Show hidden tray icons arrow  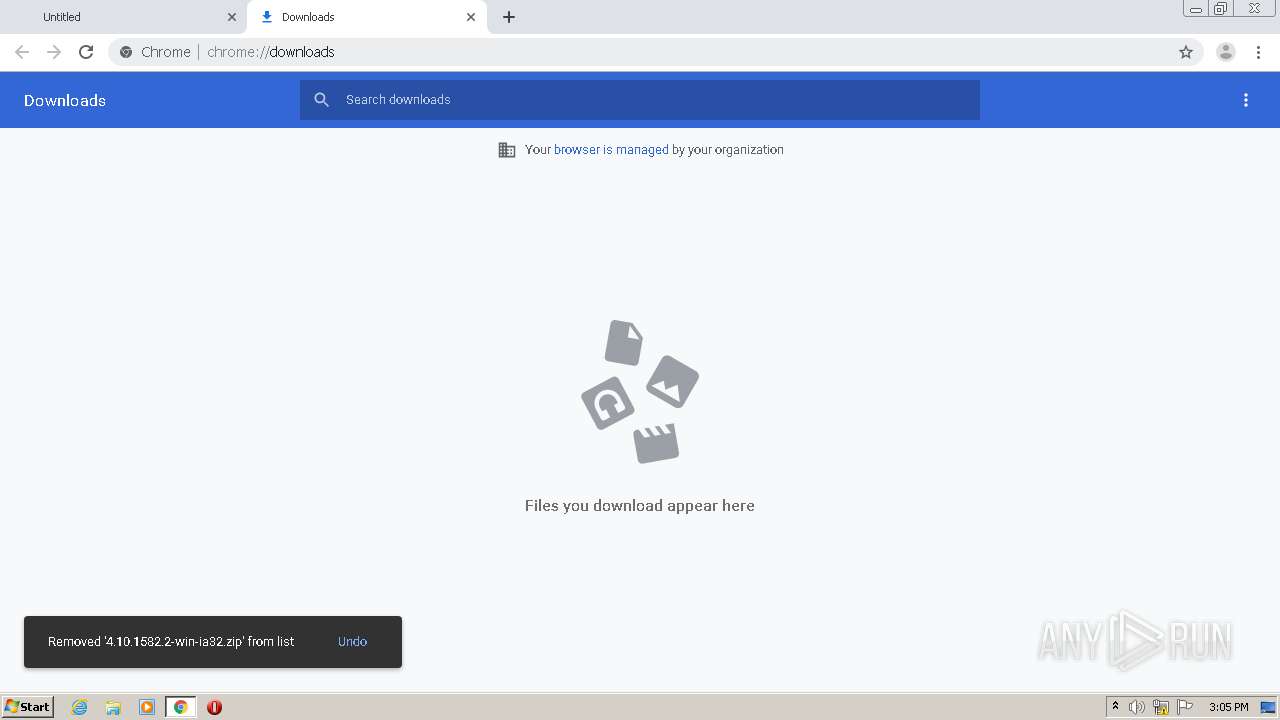1115,707
